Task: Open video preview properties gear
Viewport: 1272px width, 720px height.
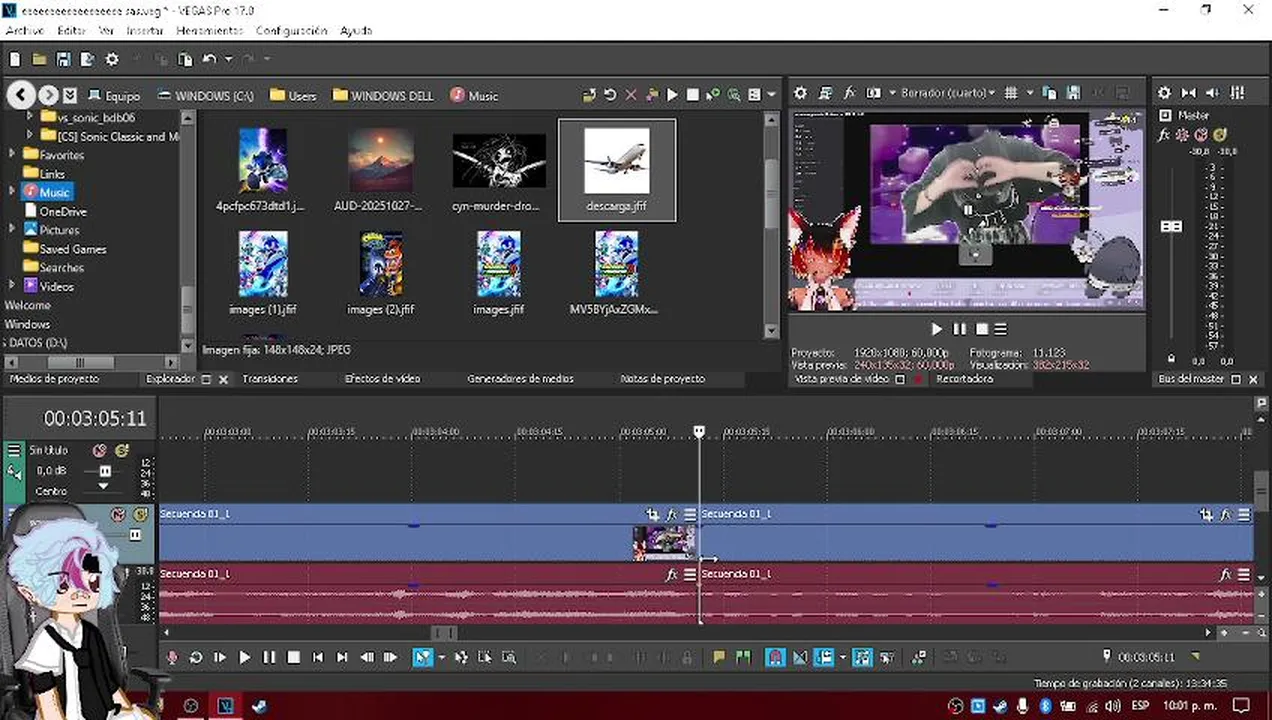Action: [800, 93]
